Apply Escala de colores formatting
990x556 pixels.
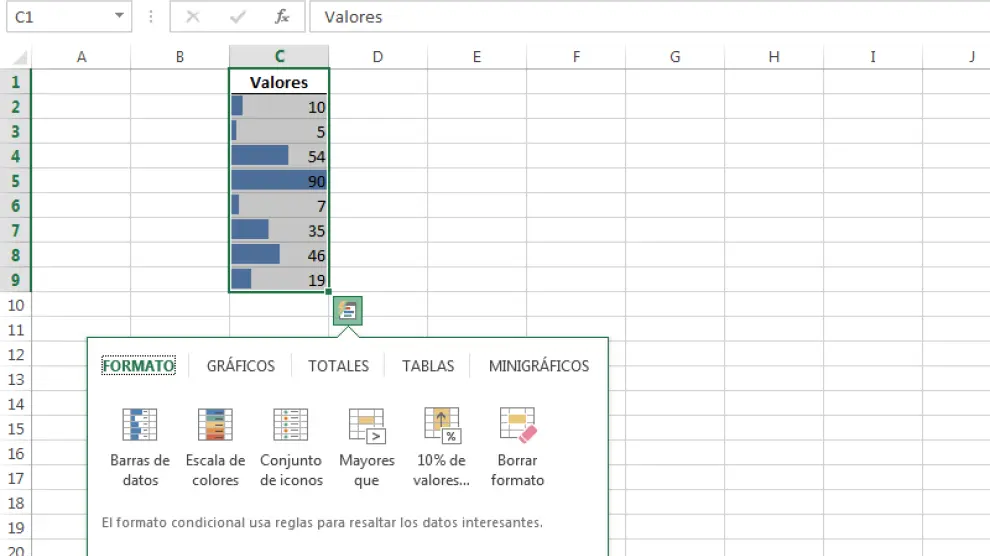(x=215, y=426)
